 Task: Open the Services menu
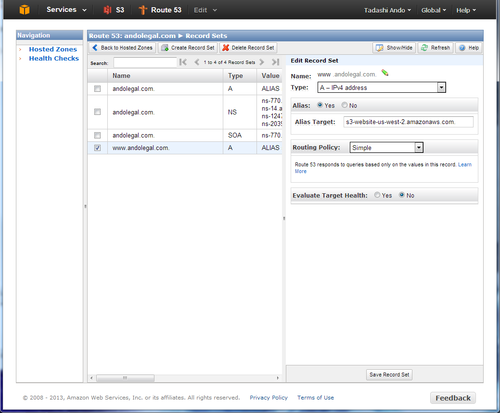[66, 10]
